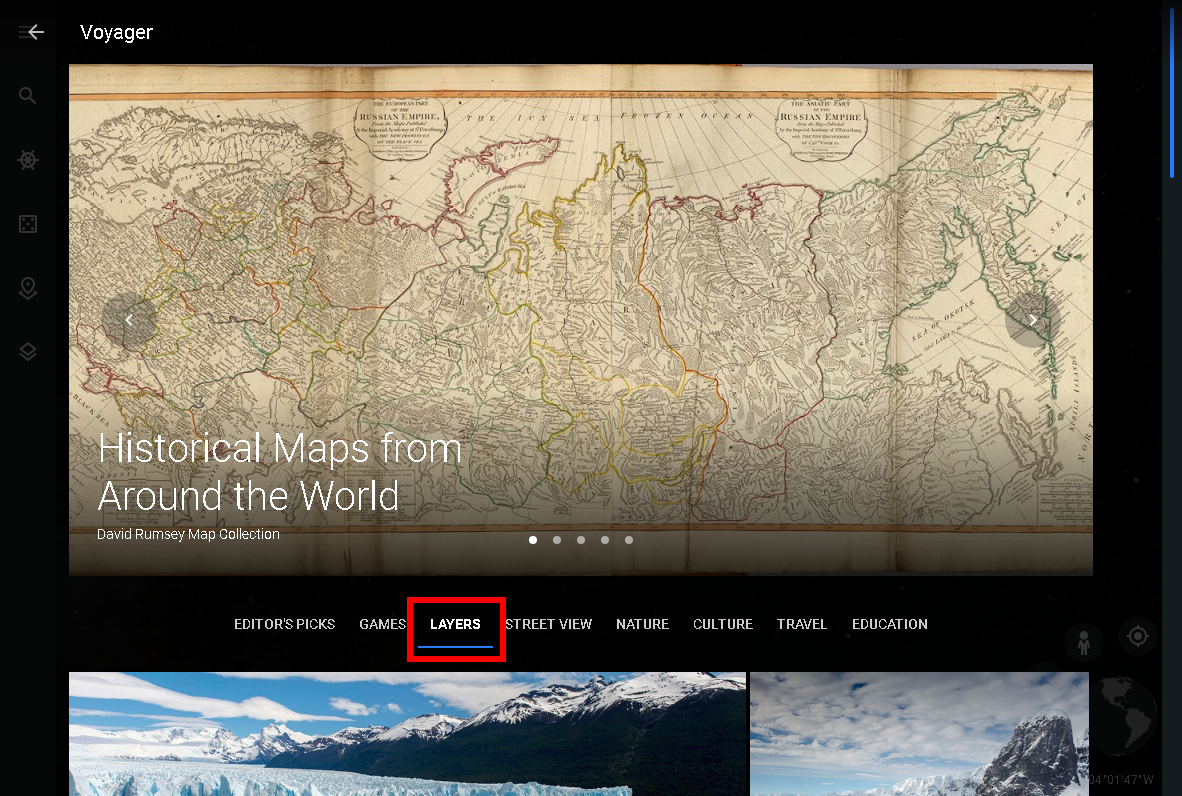The image size is (1182, 796).
Task: Go to the Travel tab
Action: pyautogui.click(x=802, y=624)
